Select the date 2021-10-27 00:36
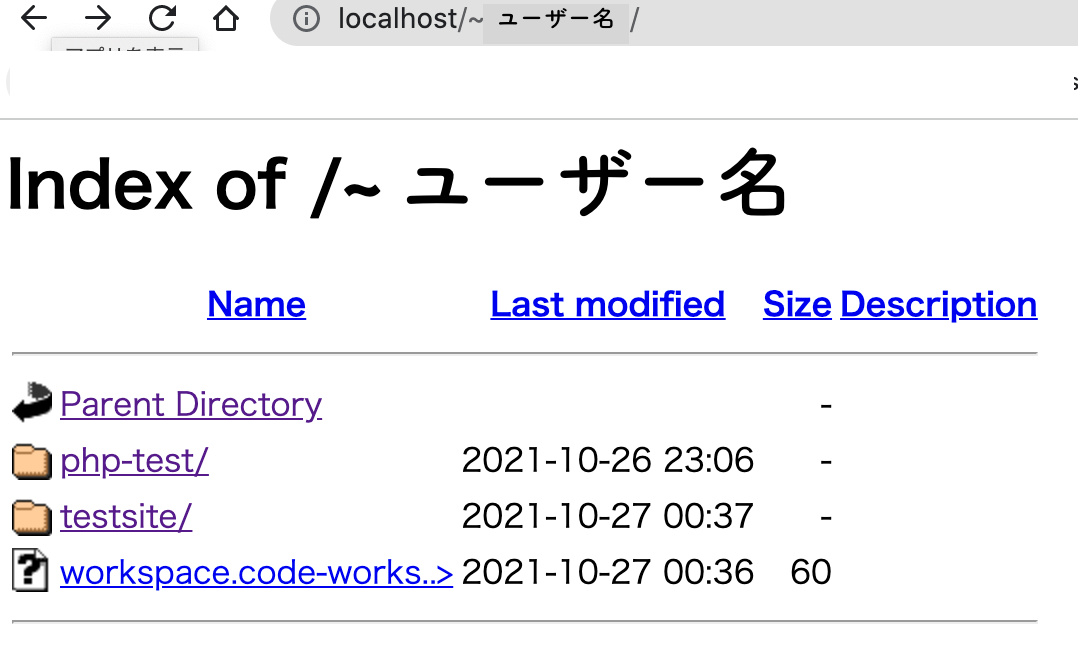1078x648 pixels. tap(608, 572)
